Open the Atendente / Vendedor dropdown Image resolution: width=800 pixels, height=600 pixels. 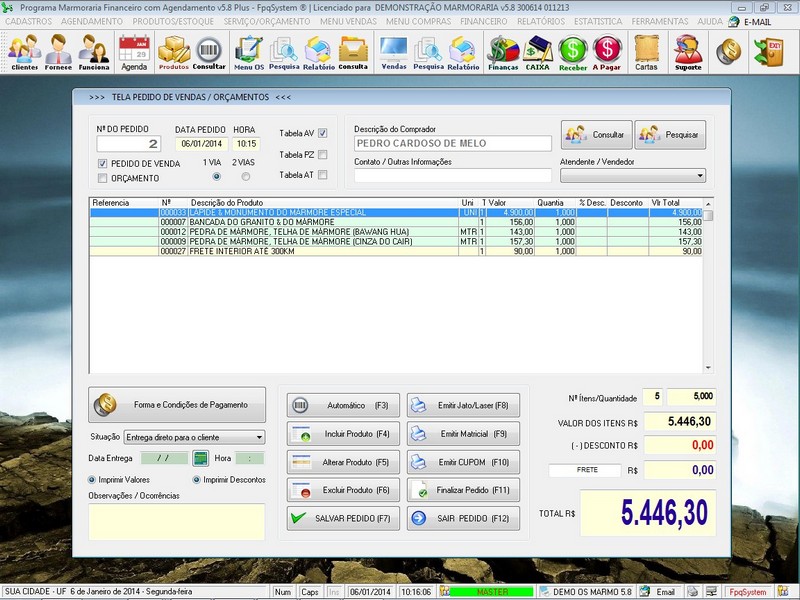pyautogui.click(x=700, y=175)
